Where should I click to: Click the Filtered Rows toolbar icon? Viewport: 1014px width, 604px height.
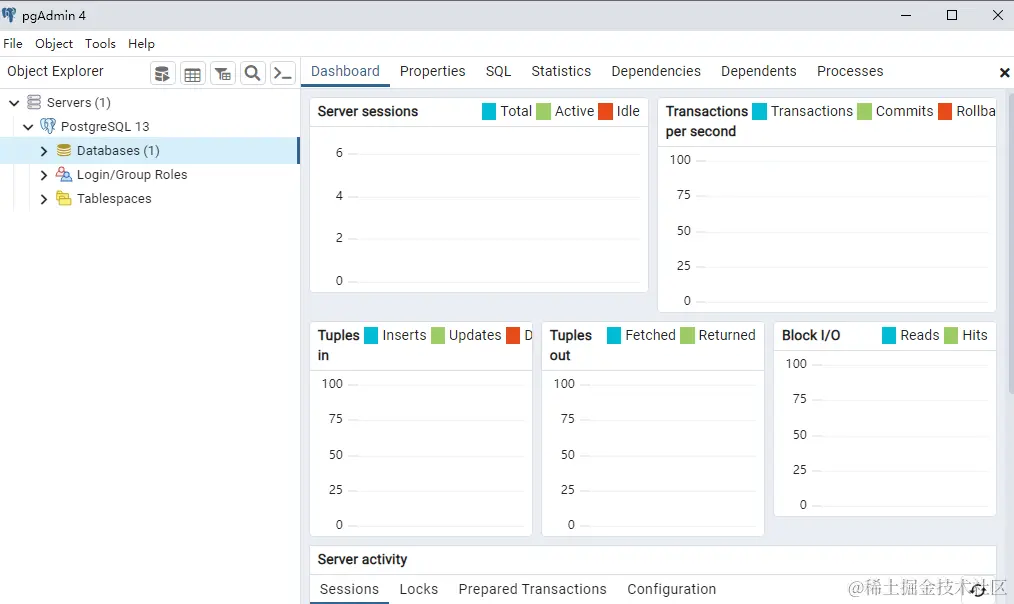(x=223, y=74)
